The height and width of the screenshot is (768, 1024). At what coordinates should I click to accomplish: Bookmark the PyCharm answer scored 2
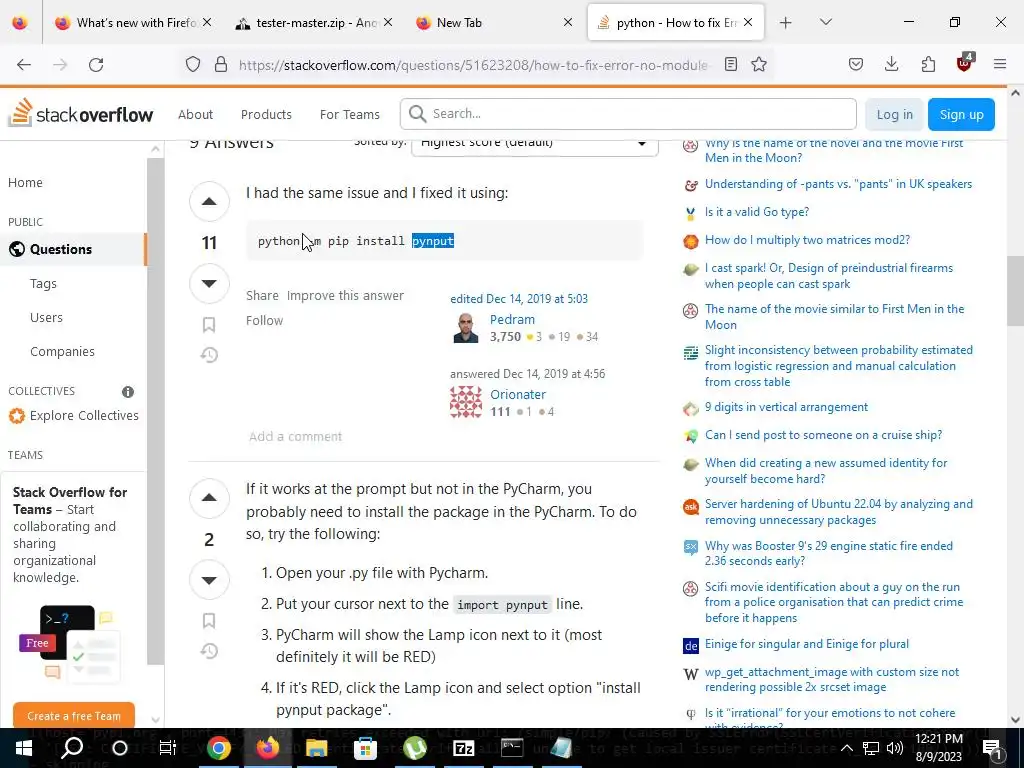click(x=209, y=620)
